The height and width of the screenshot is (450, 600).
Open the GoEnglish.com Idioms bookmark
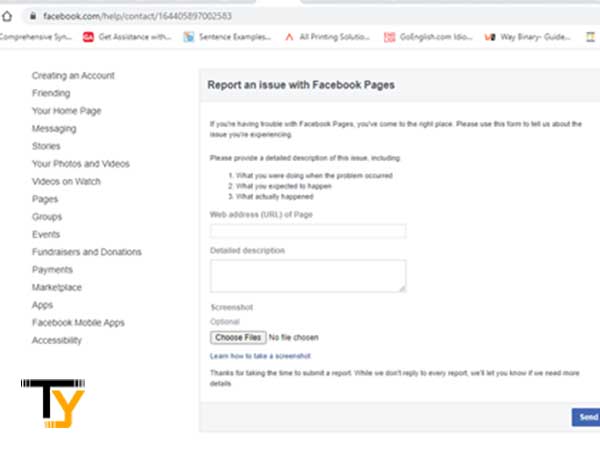click(x=428, y=37)
